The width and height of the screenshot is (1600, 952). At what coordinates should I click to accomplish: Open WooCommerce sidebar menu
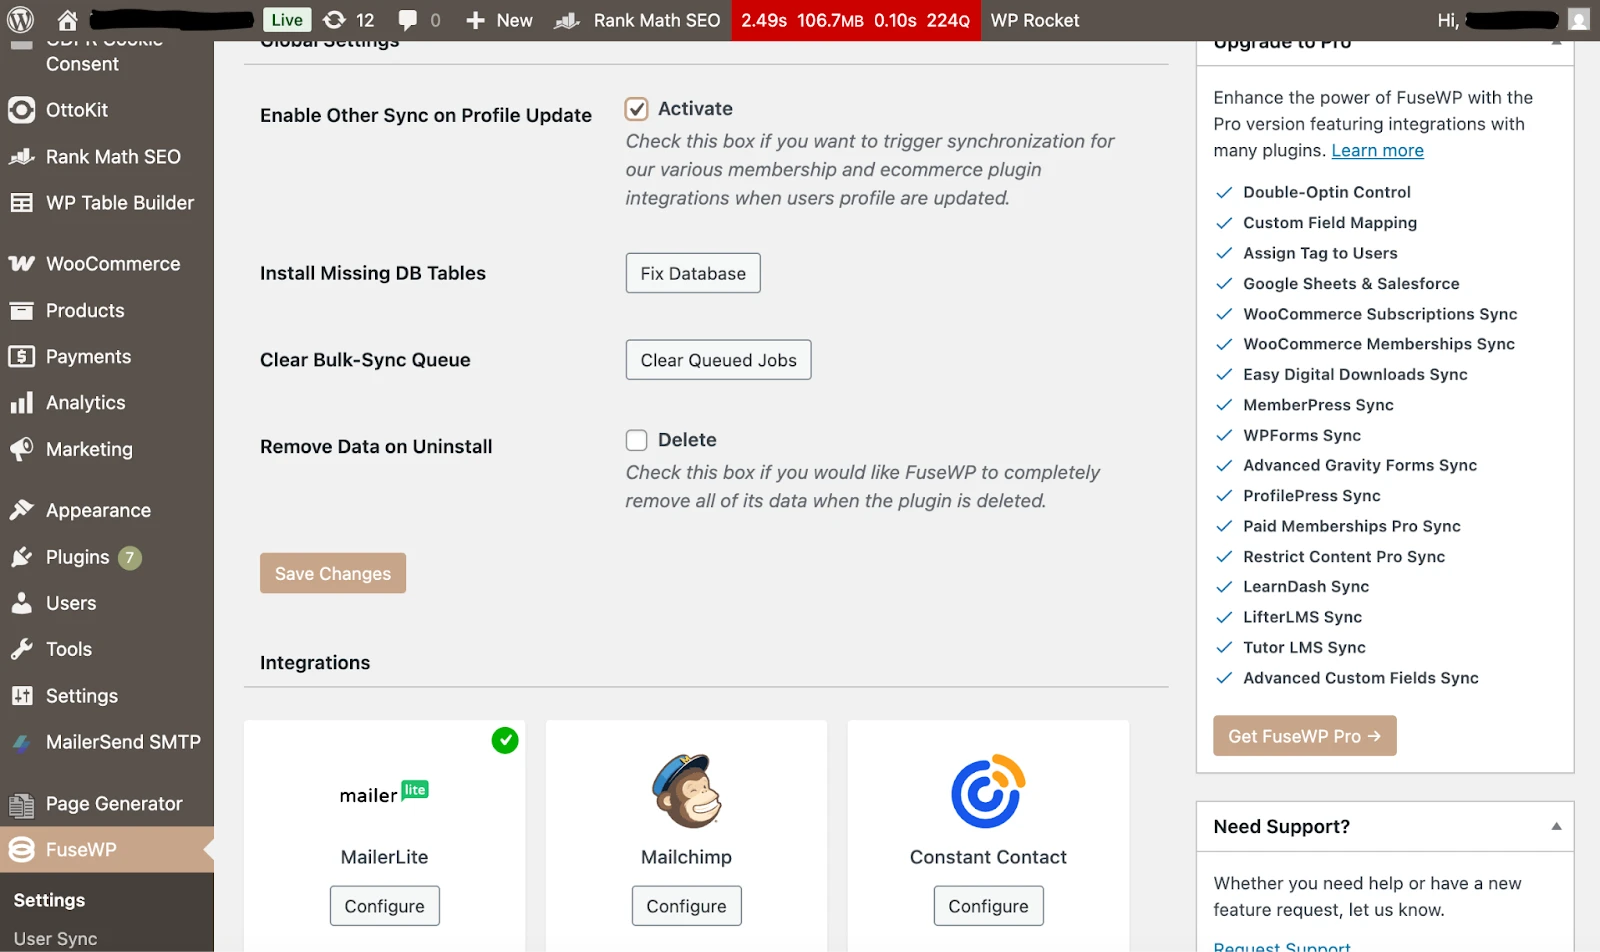[107, 264]
